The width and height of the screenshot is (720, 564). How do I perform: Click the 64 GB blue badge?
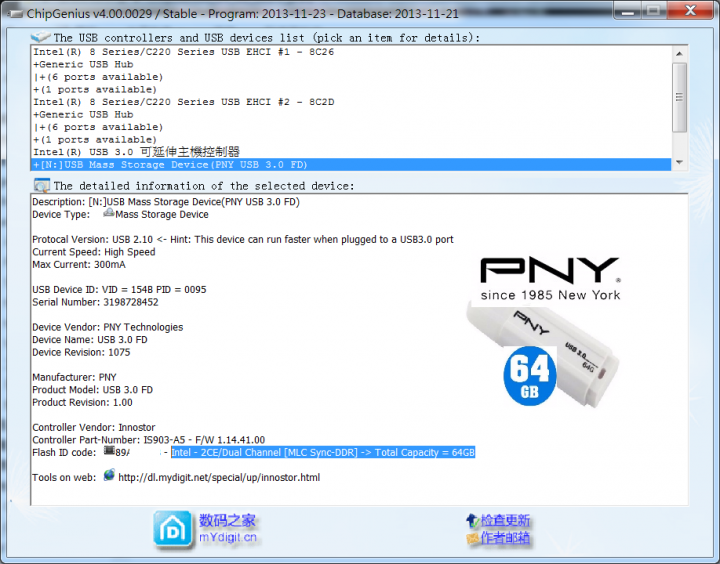point(530,376)
